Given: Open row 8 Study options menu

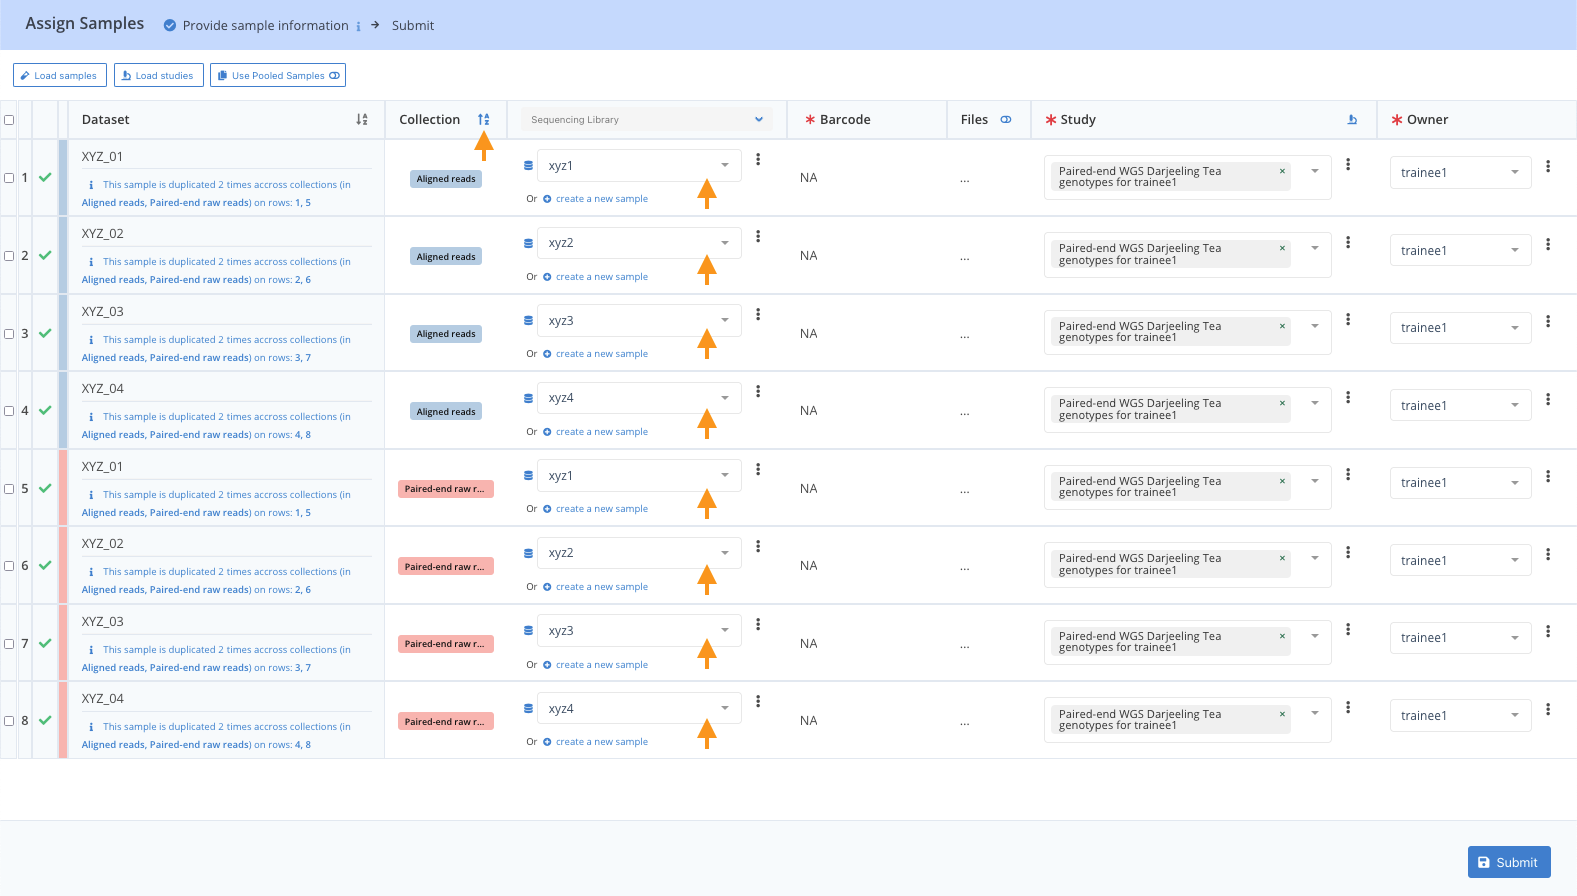Looking at the screenshot, I should coord(1348,707).
